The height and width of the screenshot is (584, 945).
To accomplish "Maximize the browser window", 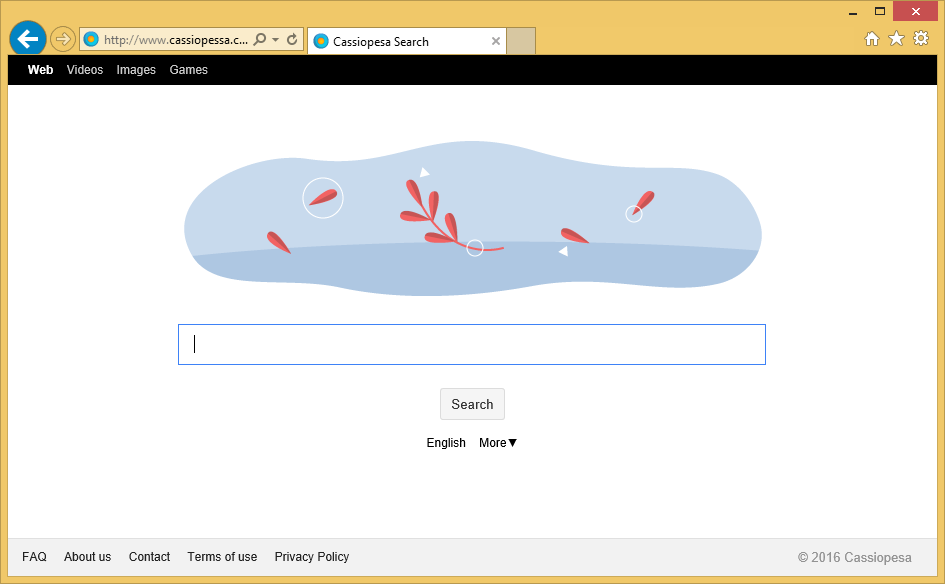I will coord(880,11).
